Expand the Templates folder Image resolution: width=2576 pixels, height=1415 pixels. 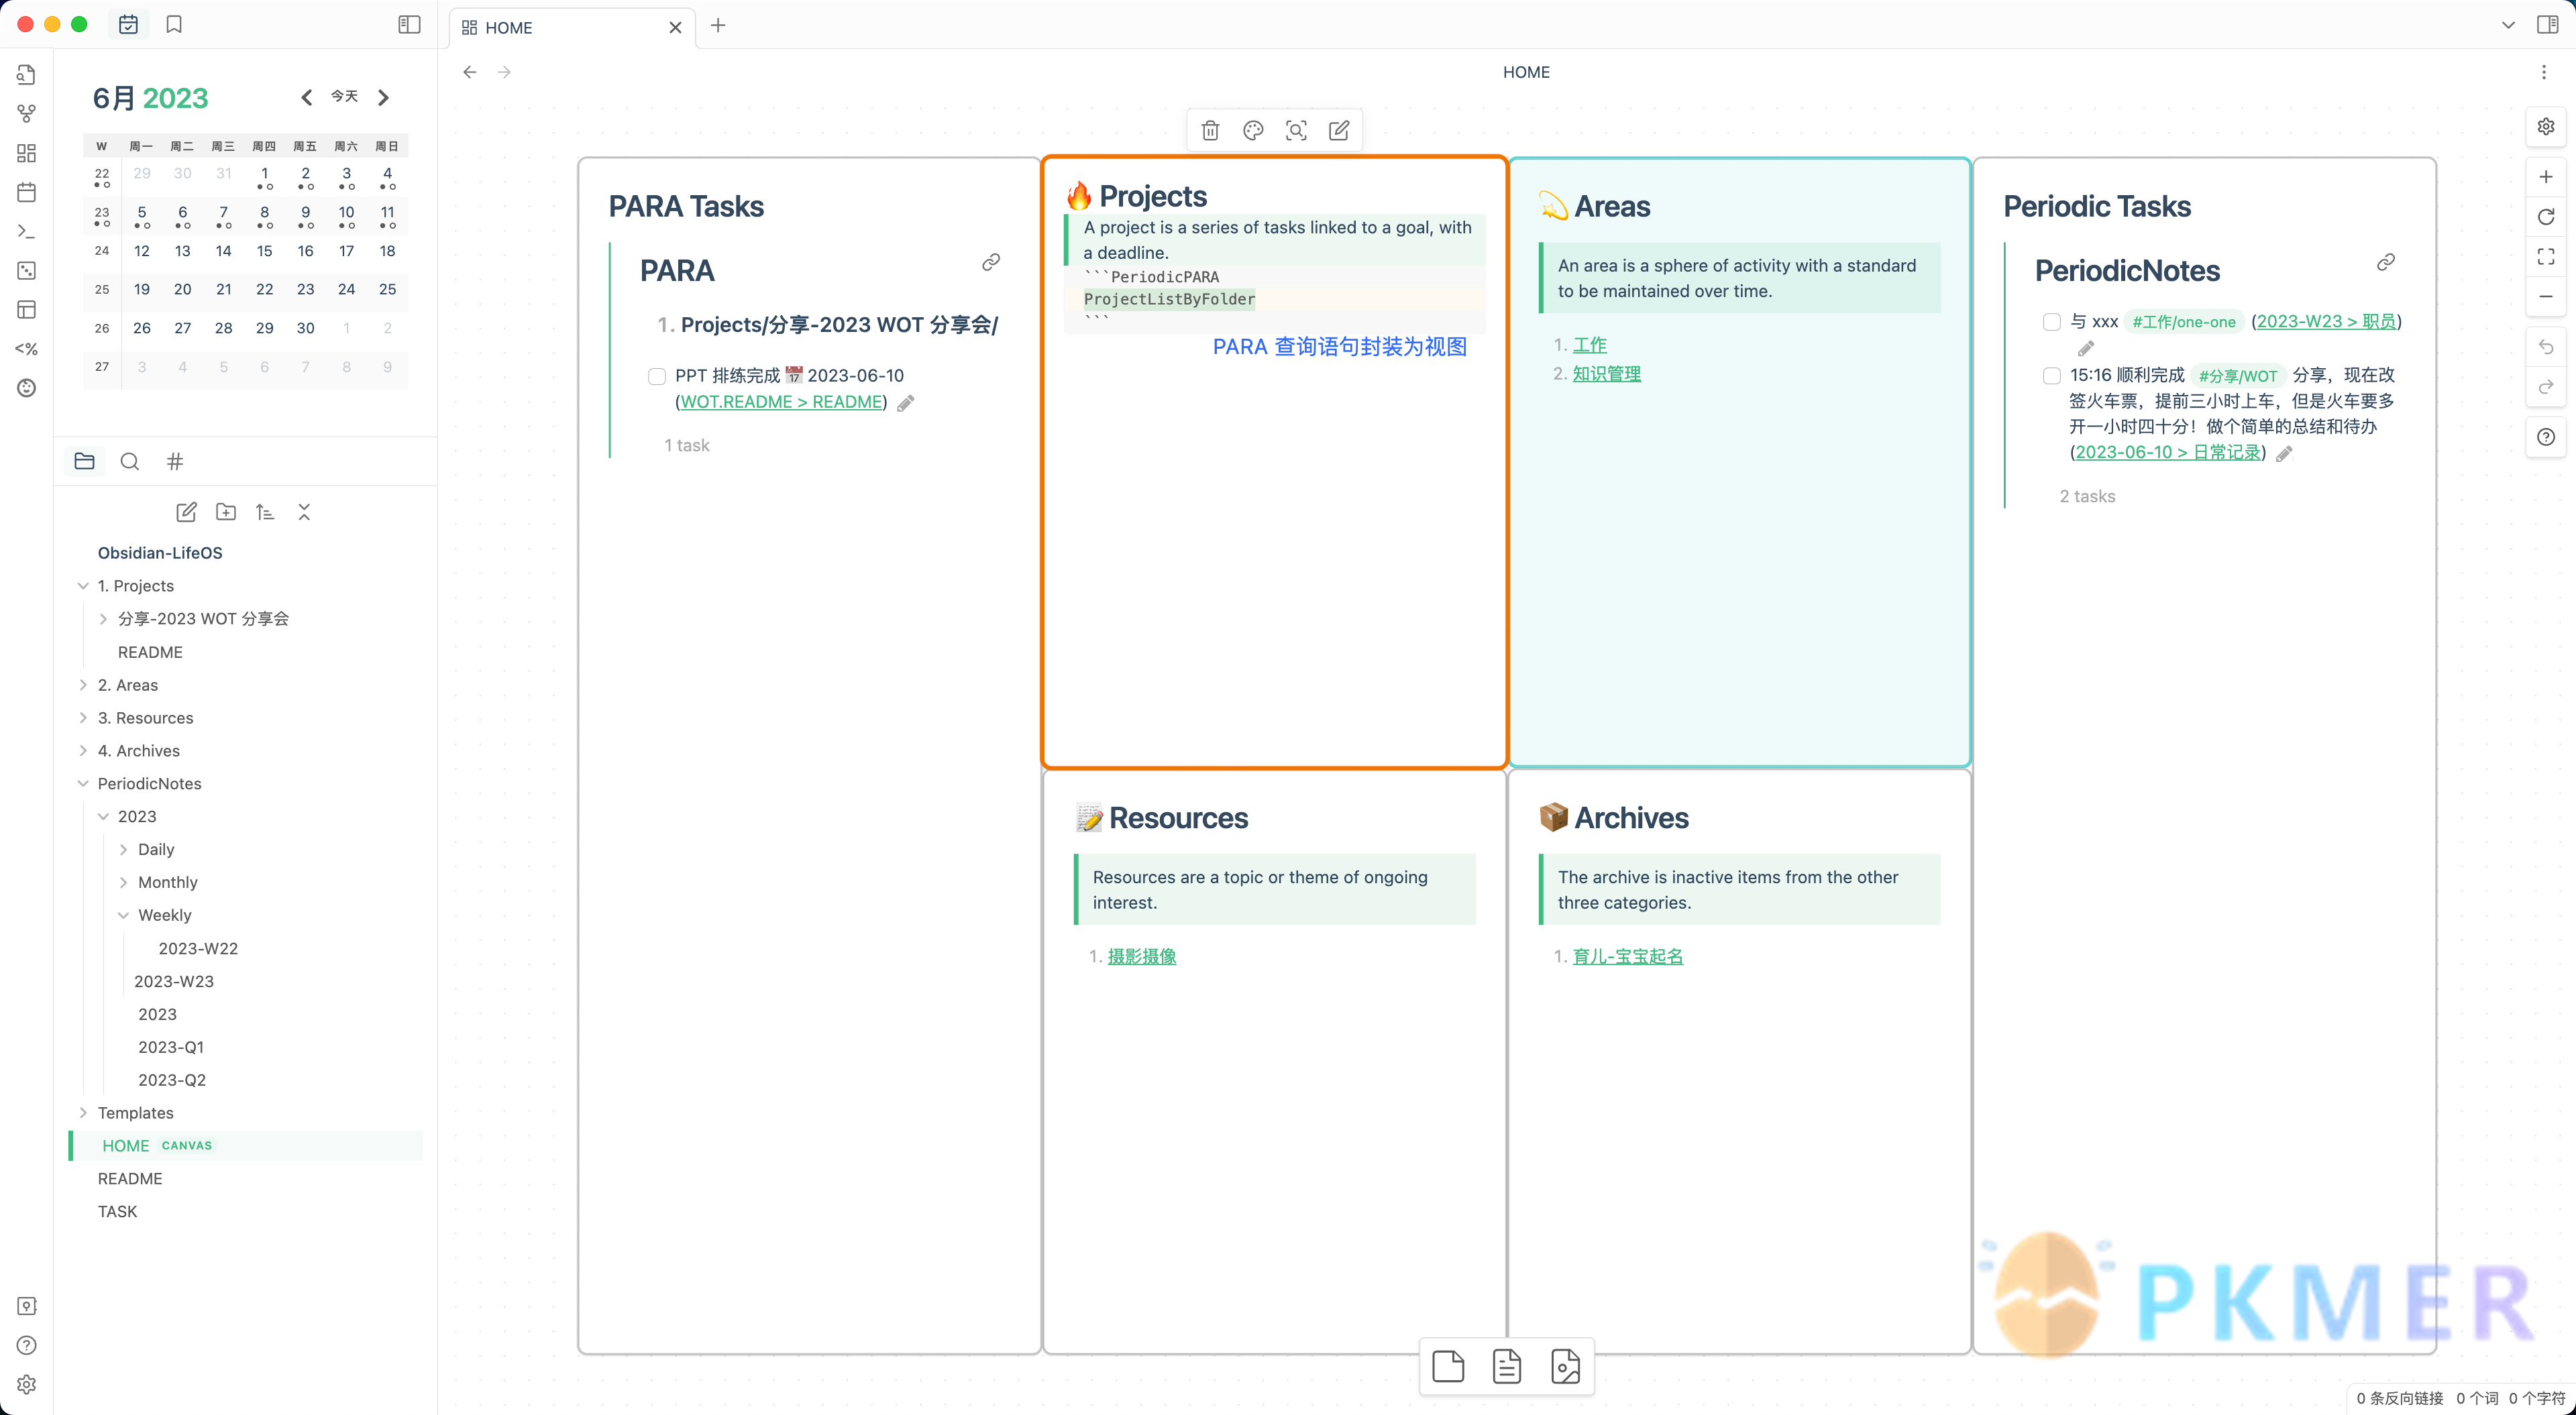point(83,1113)
